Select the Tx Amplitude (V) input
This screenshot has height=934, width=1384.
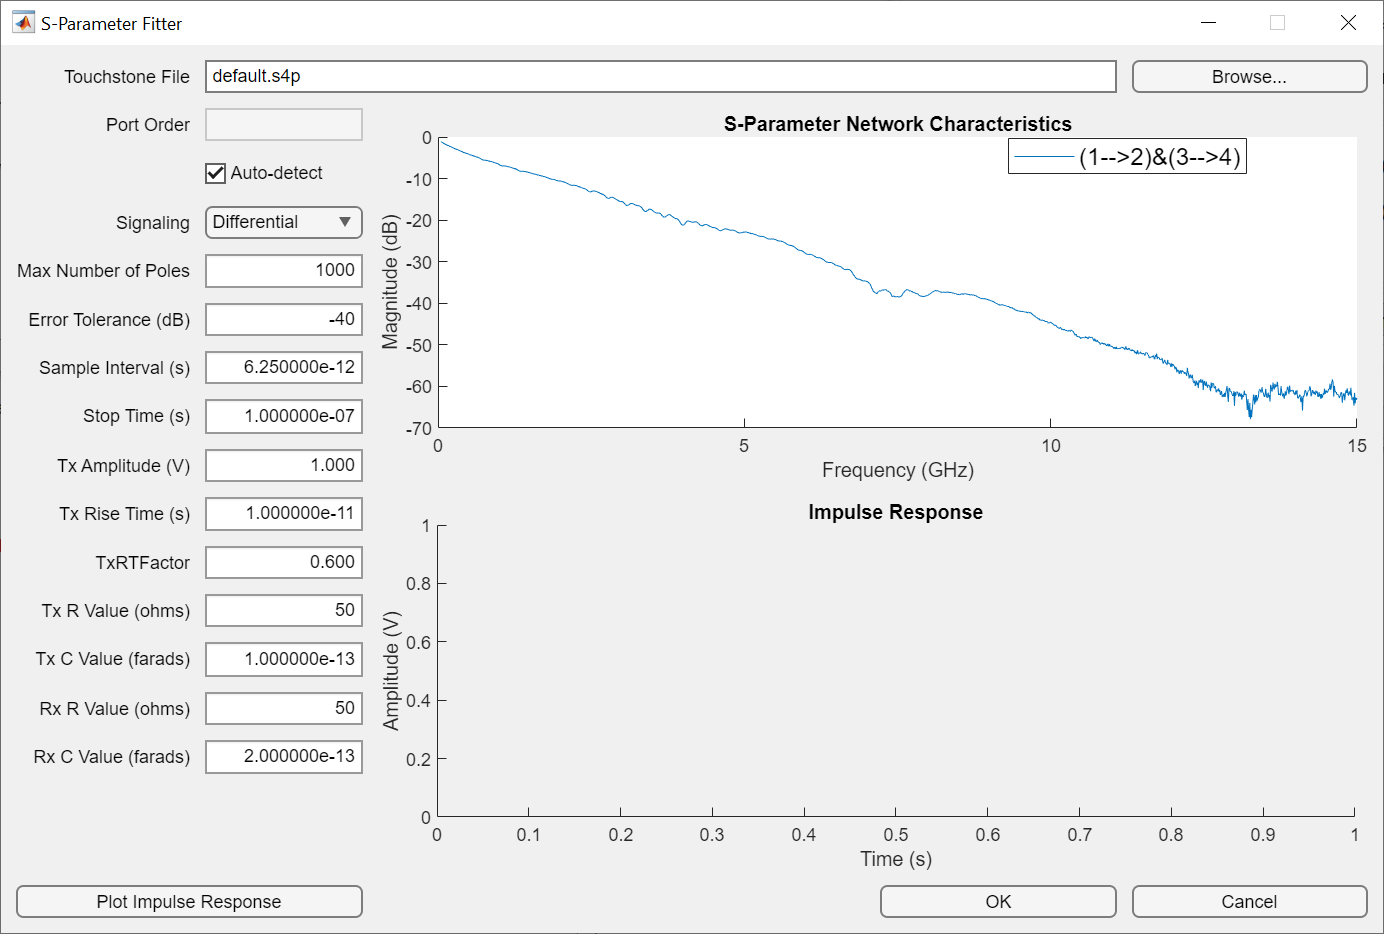pyautogui.click(x=283, y=465)
